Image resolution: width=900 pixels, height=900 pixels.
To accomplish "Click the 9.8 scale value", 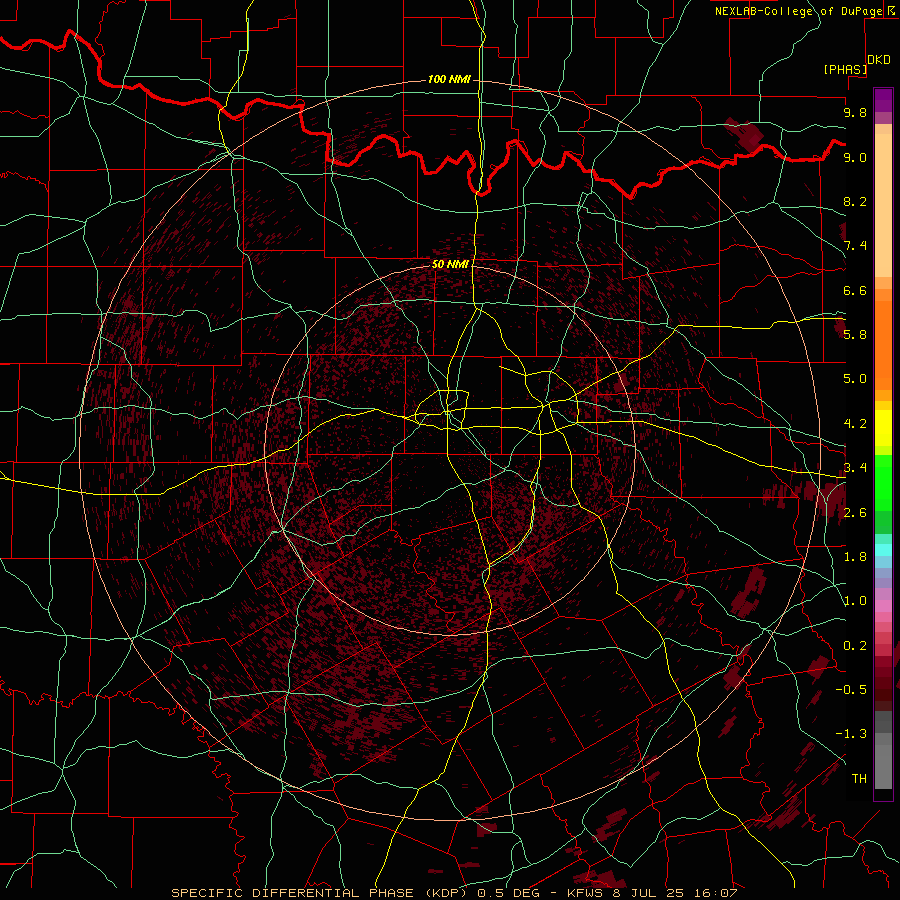I will coord(855,112).
